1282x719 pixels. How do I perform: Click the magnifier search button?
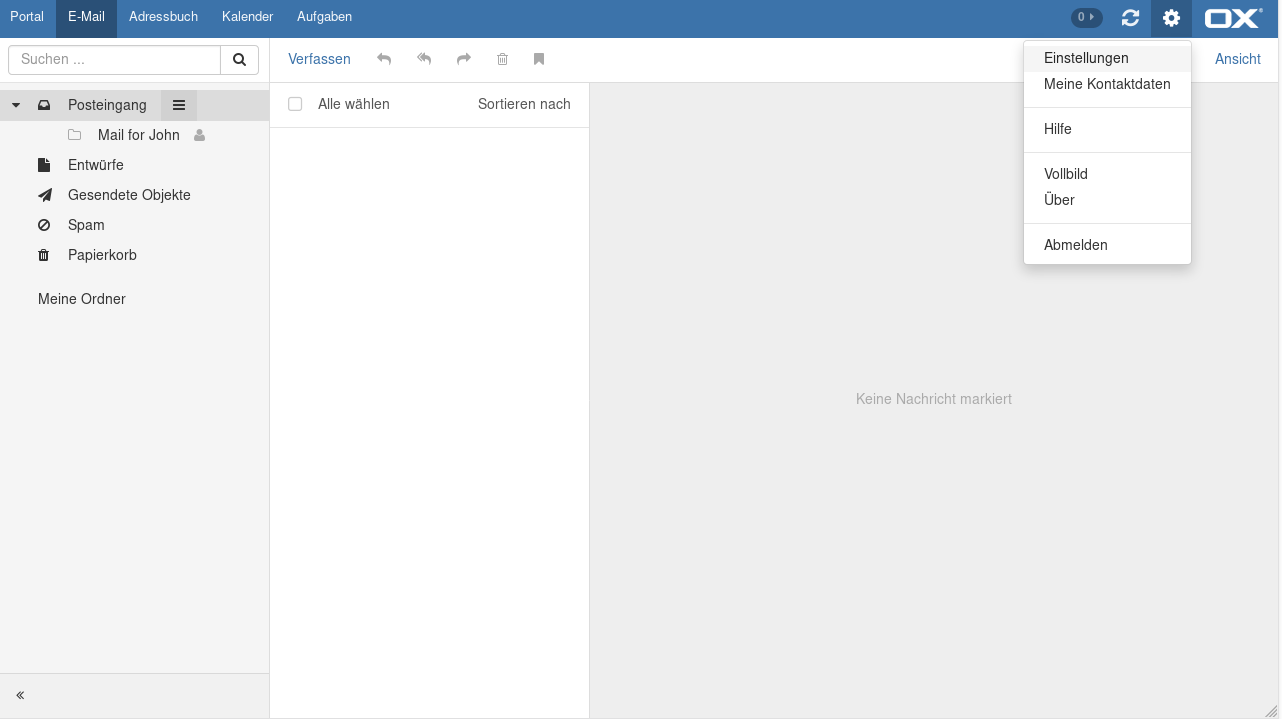(239, 60)
